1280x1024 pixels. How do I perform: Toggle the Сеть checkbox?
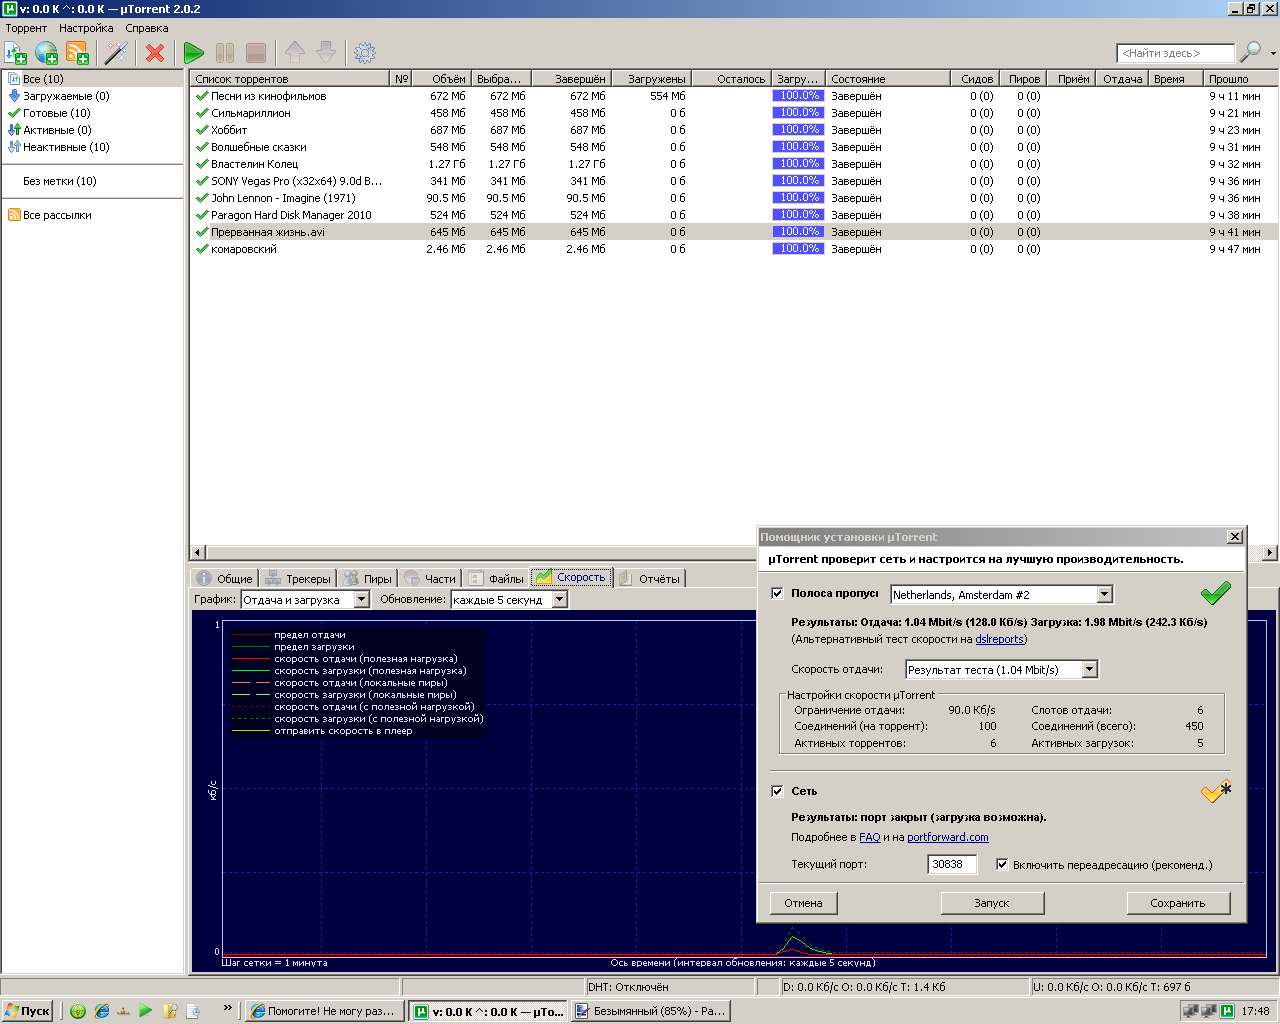[777, 791]
